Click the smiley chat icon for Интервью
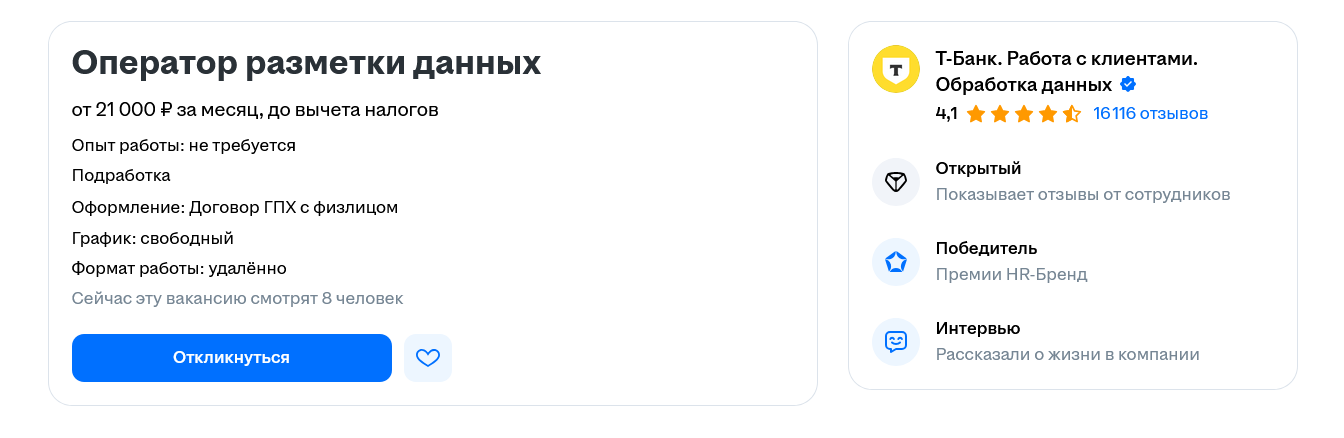This screenshot has width=1344, height=438. click(x=896, y=342)
